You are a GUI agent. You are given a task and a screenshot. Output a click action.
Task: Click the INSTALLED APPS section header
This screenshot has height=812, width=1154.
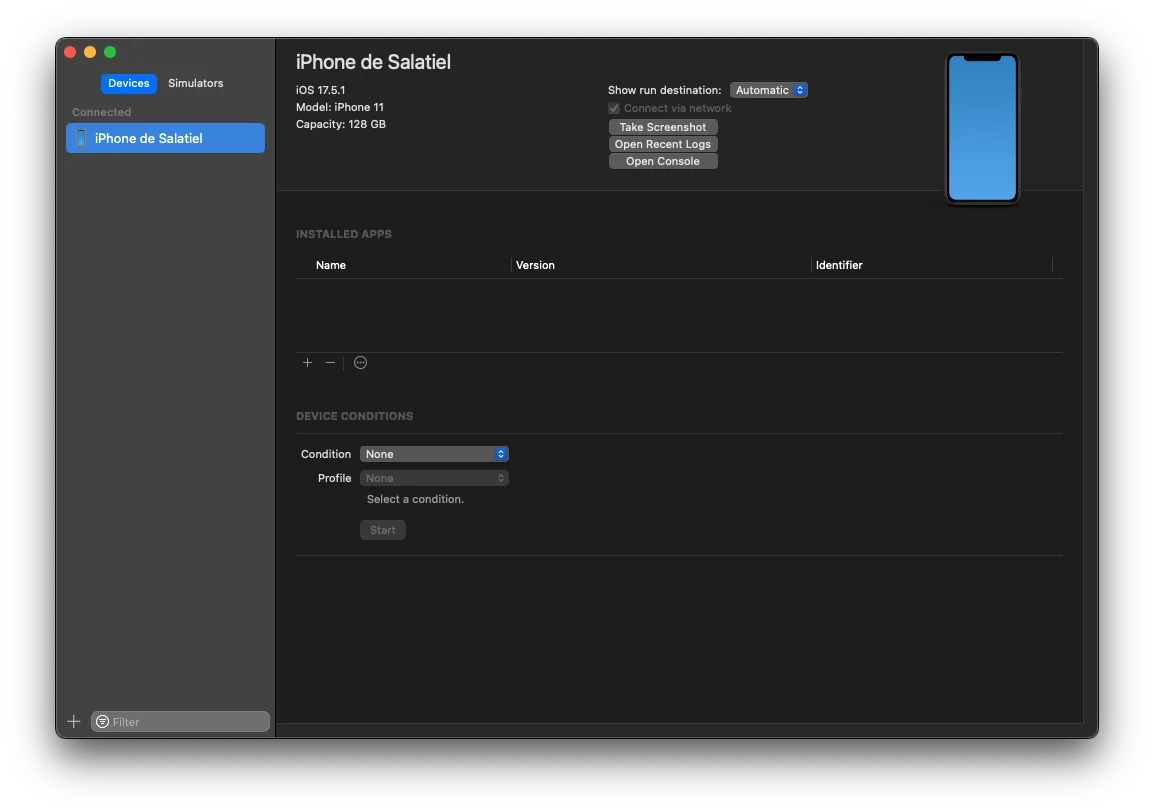[344, 234]
